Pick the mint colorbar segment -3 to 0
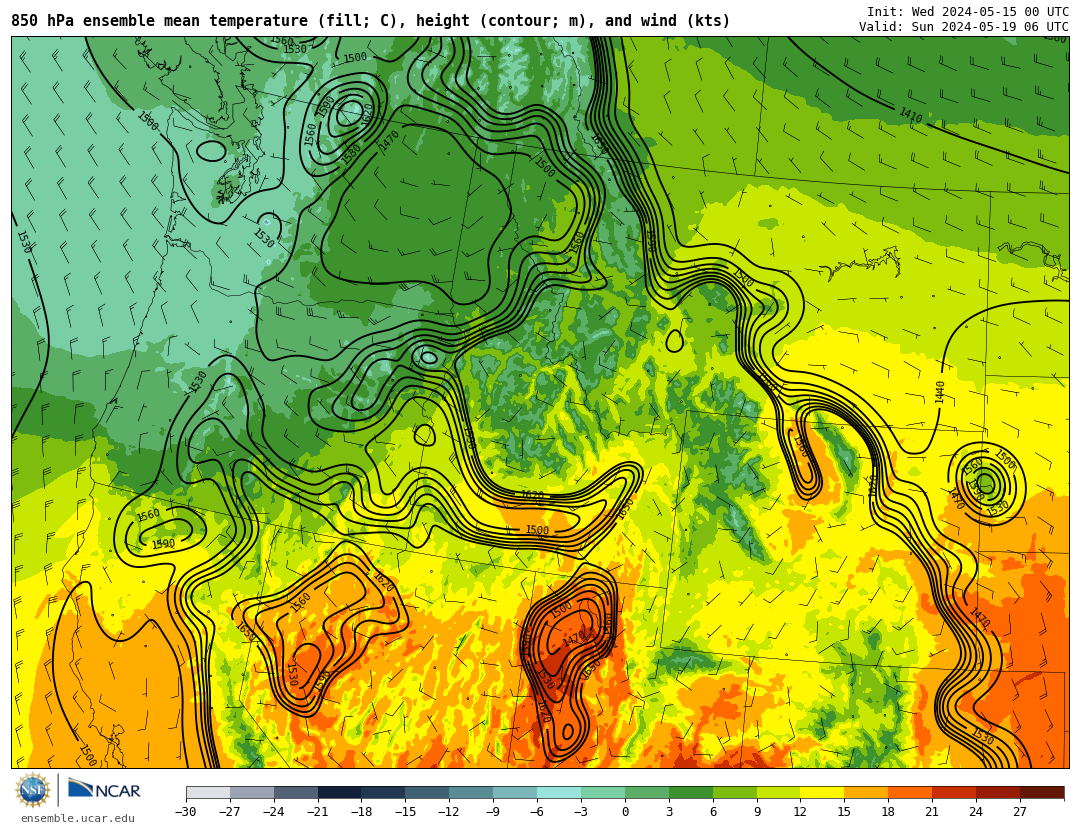 603,792
